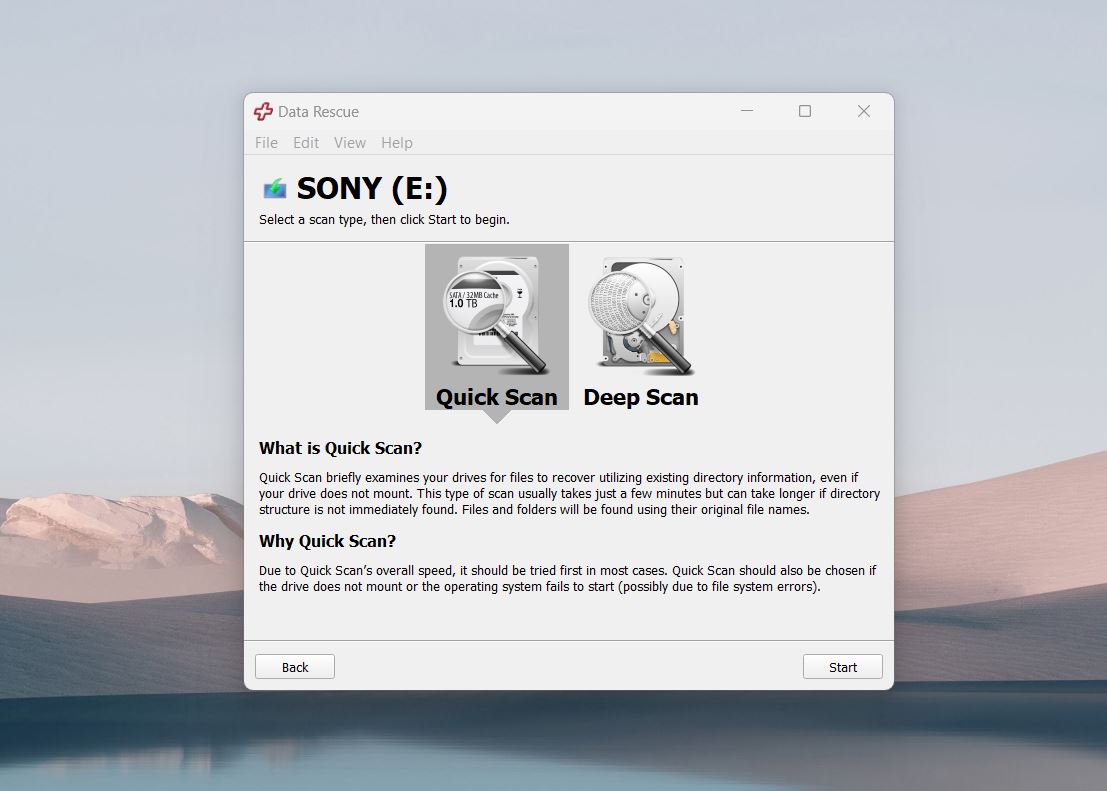Open the View menu
Viewport: 1107px width, 791px height.
349,143
